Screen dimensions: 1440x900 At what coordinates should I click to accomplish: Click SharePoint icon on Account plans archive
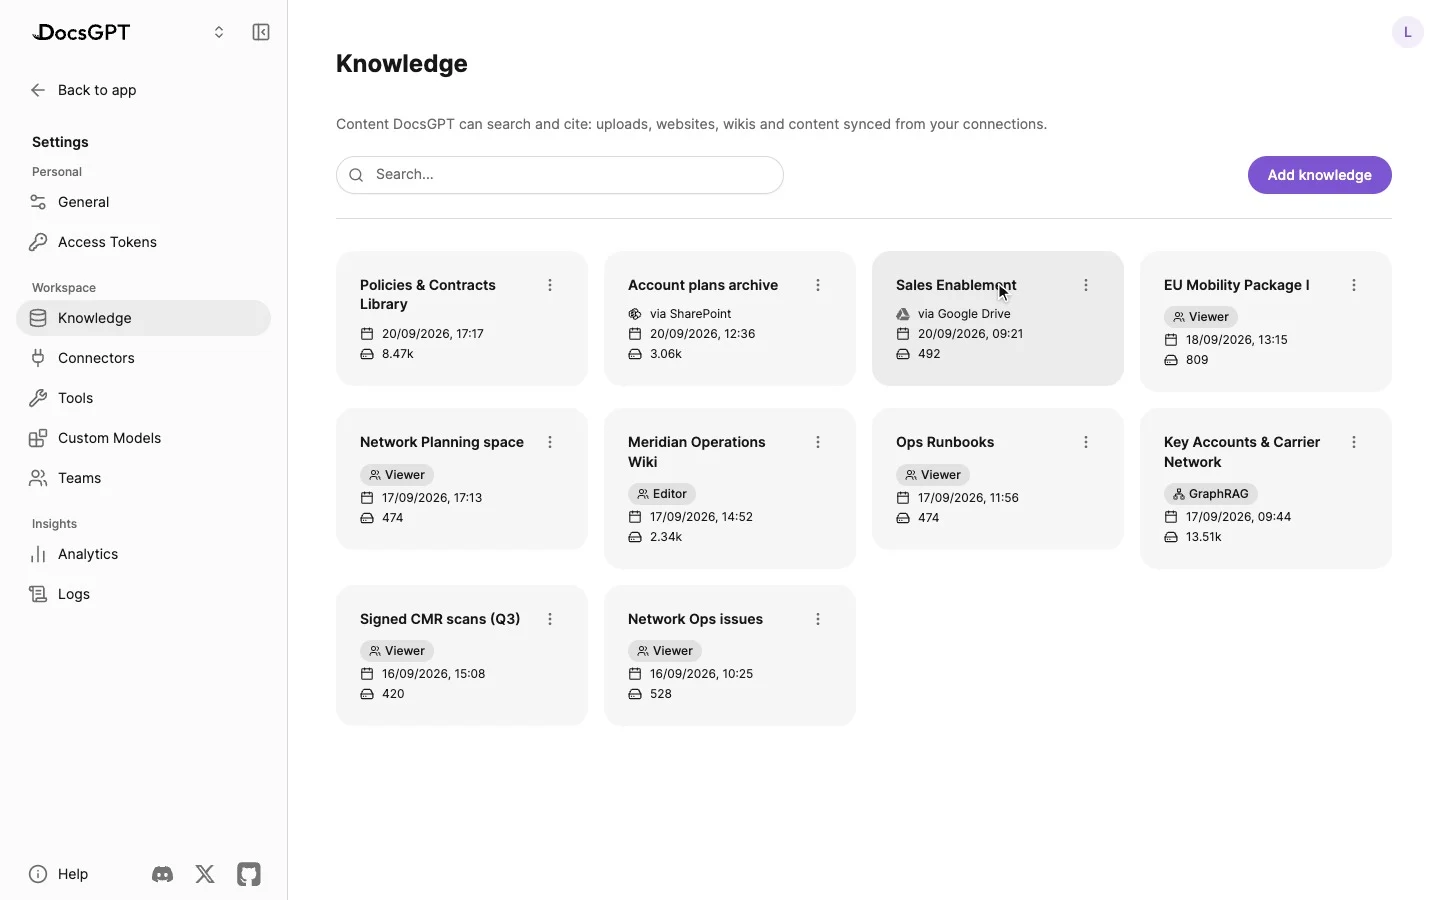click(635, 314)
